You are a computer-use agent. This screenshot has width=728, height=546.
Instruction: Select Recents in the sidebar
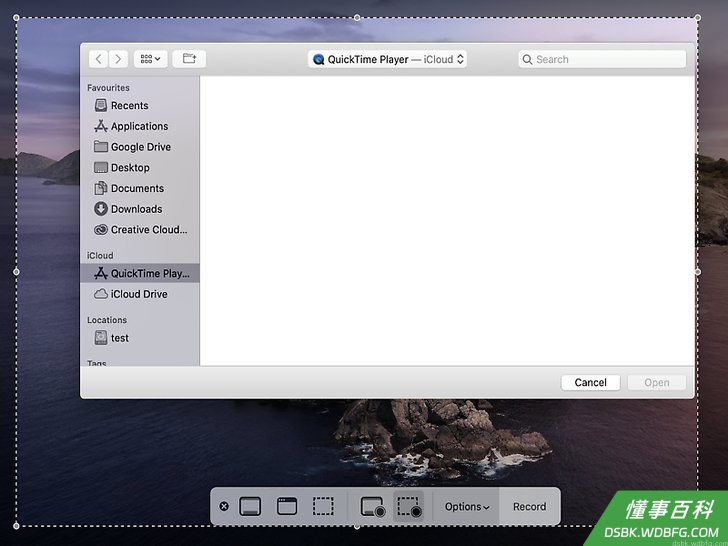tap(139, 105)
